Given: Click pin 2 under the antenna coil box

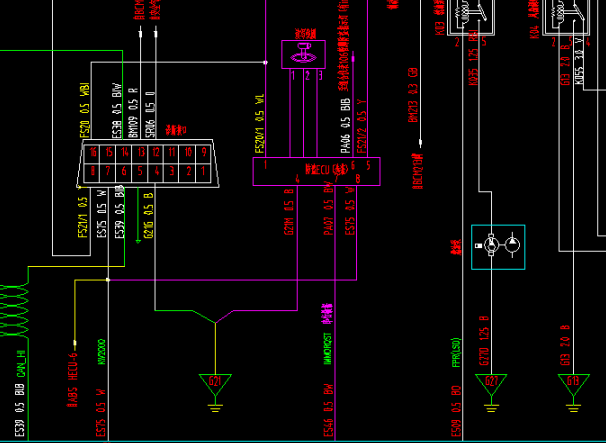Looking at the screenshot, I should [x=307, y=75].
